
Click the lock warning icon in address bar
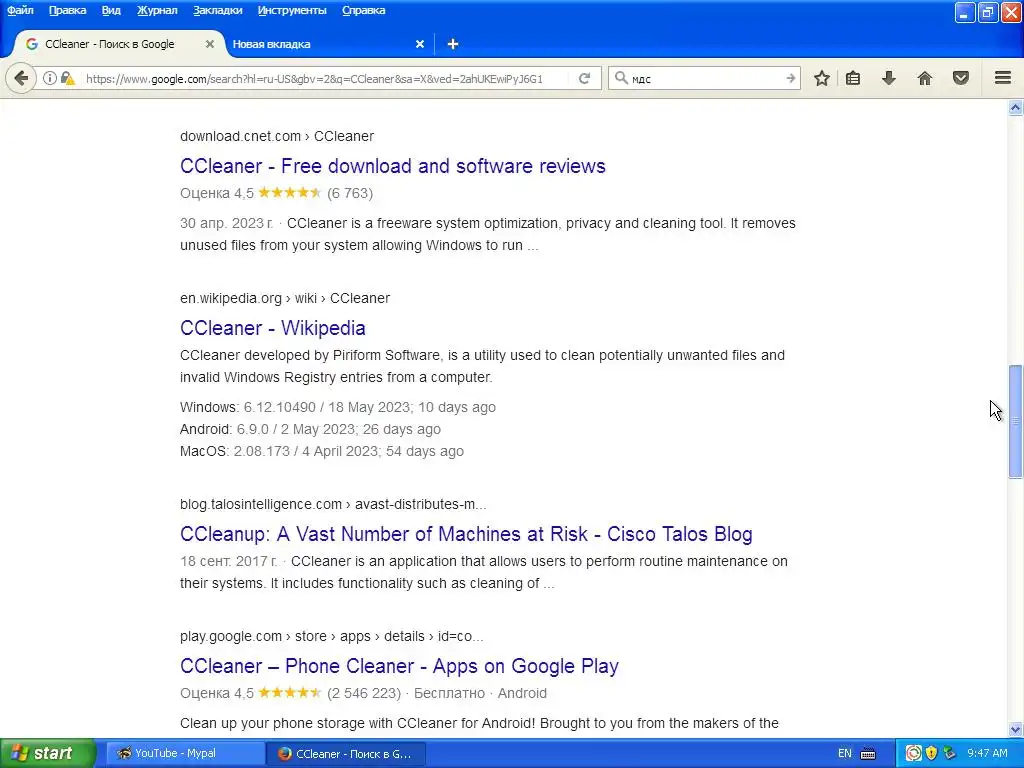coord(68,78)
